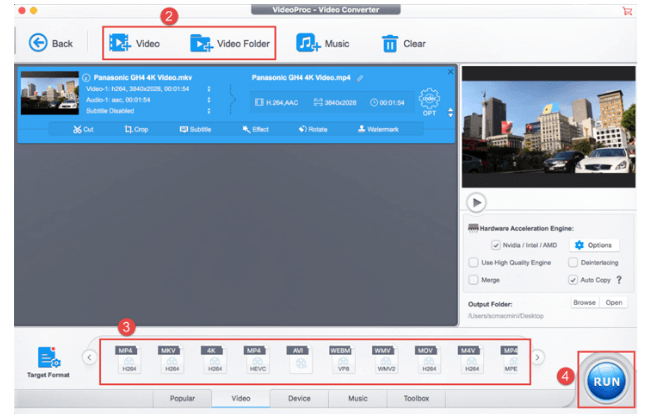Toggle Nvidia / Intel / AMD acceleration checkbox
The width and height of the screenshot is (650, 414).
point(495,245)
